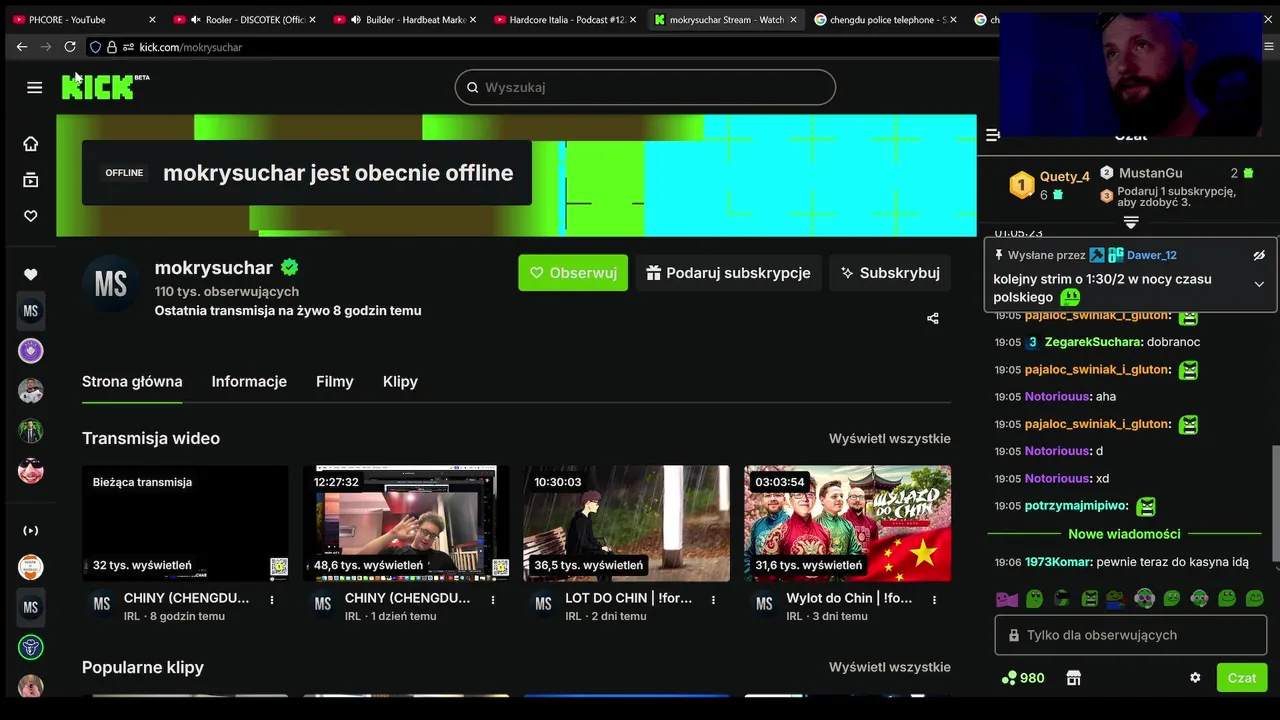Switch to Informacje tab
This screenshot has height=720, width=1280.
pos(249,381)
